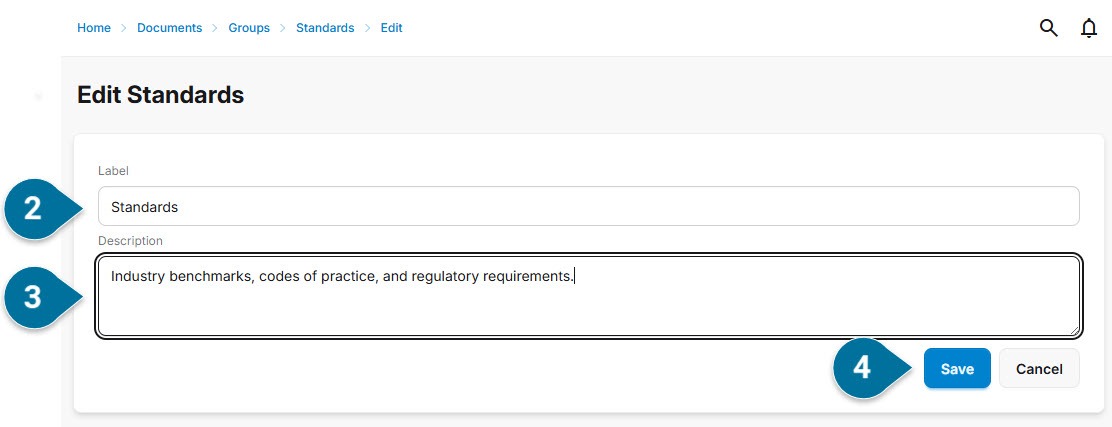Viewport: 1112px width, 427px height.
Task: Focus the Label input containing Standards
Action: pos(589,206)
